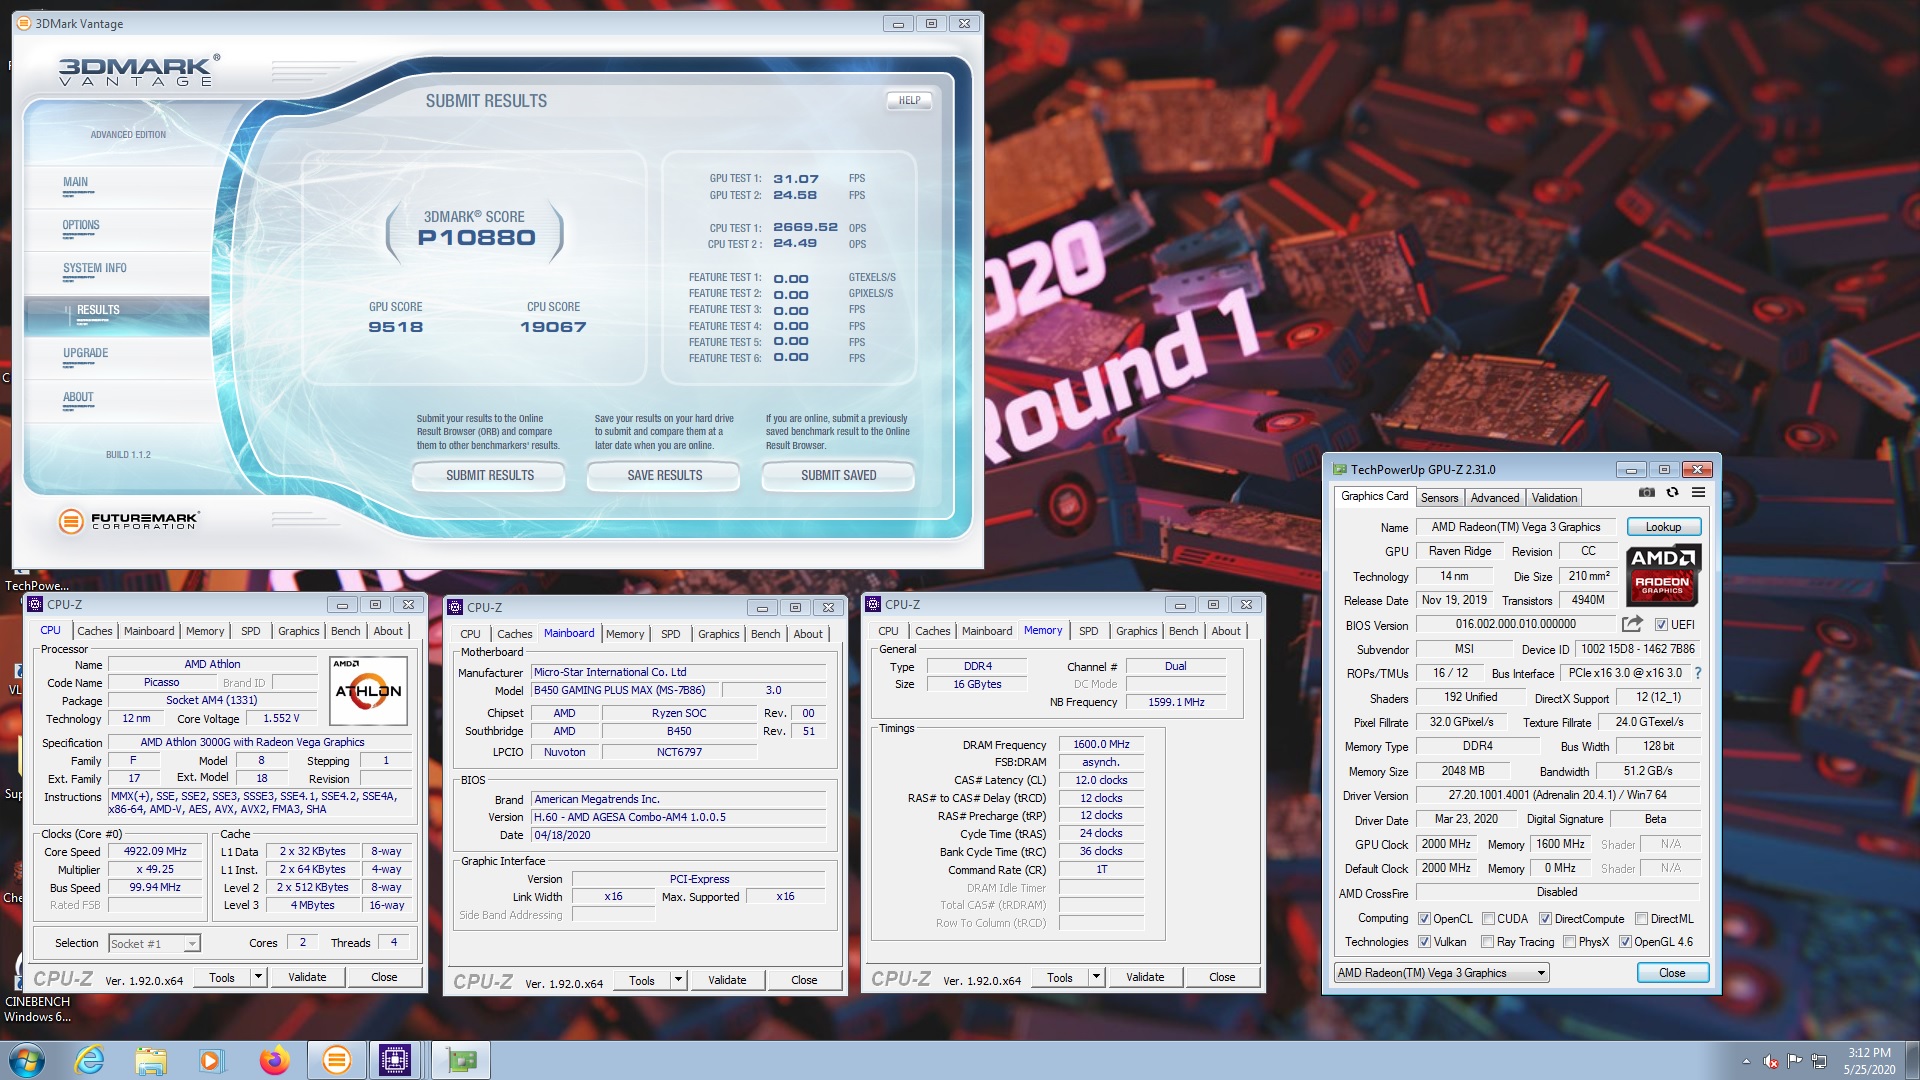
Task: Open OPTIONS in the 3DMark Vantage sidebar
Action: point(81,225)
